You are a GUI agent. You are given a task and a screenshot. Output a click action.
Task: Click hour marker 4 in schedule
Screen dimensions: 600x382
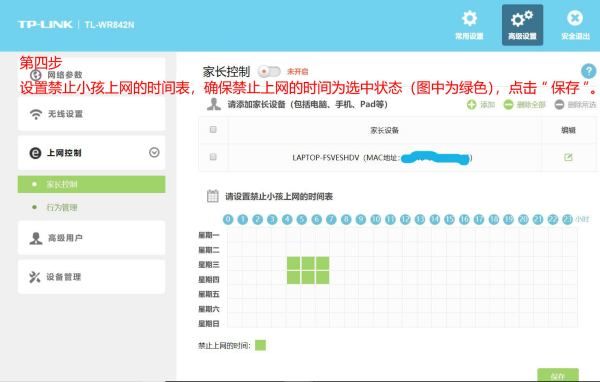tap(287, 219)
